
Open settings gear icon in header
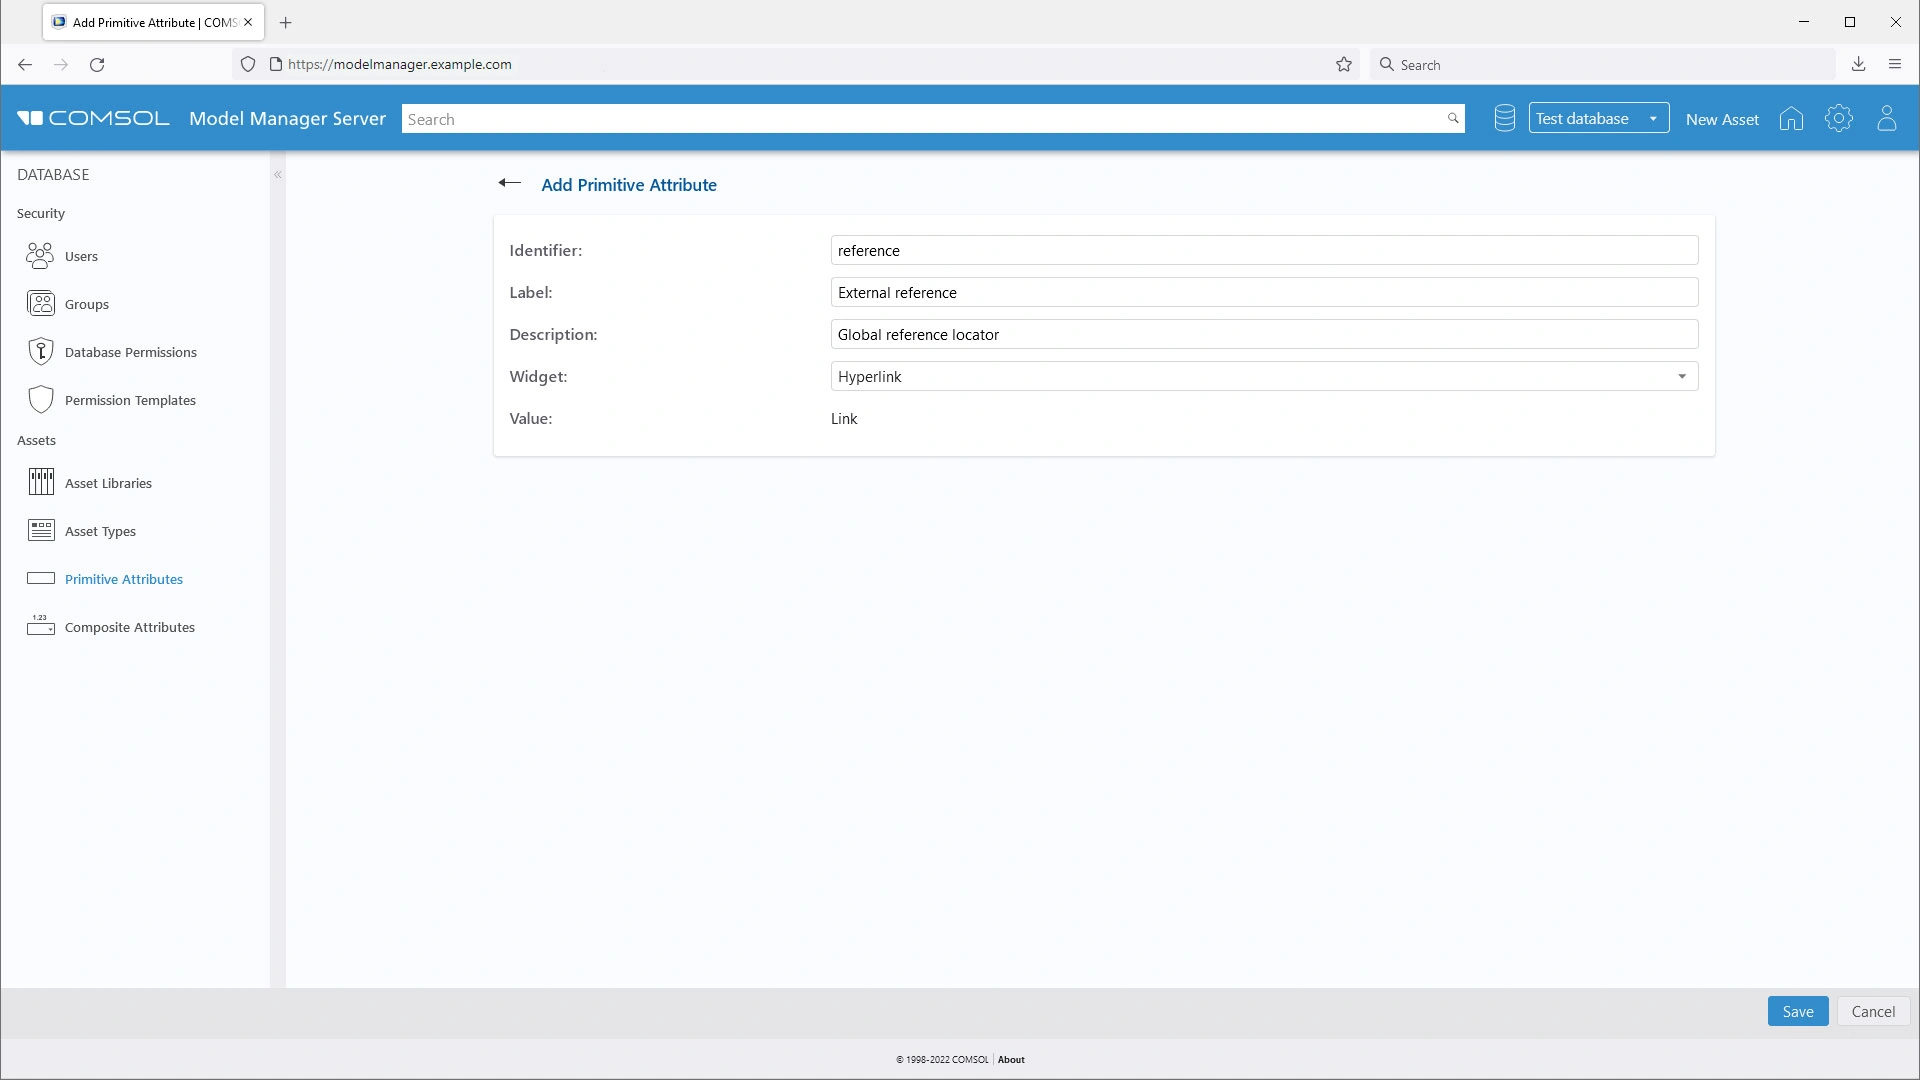point(1838,119)
